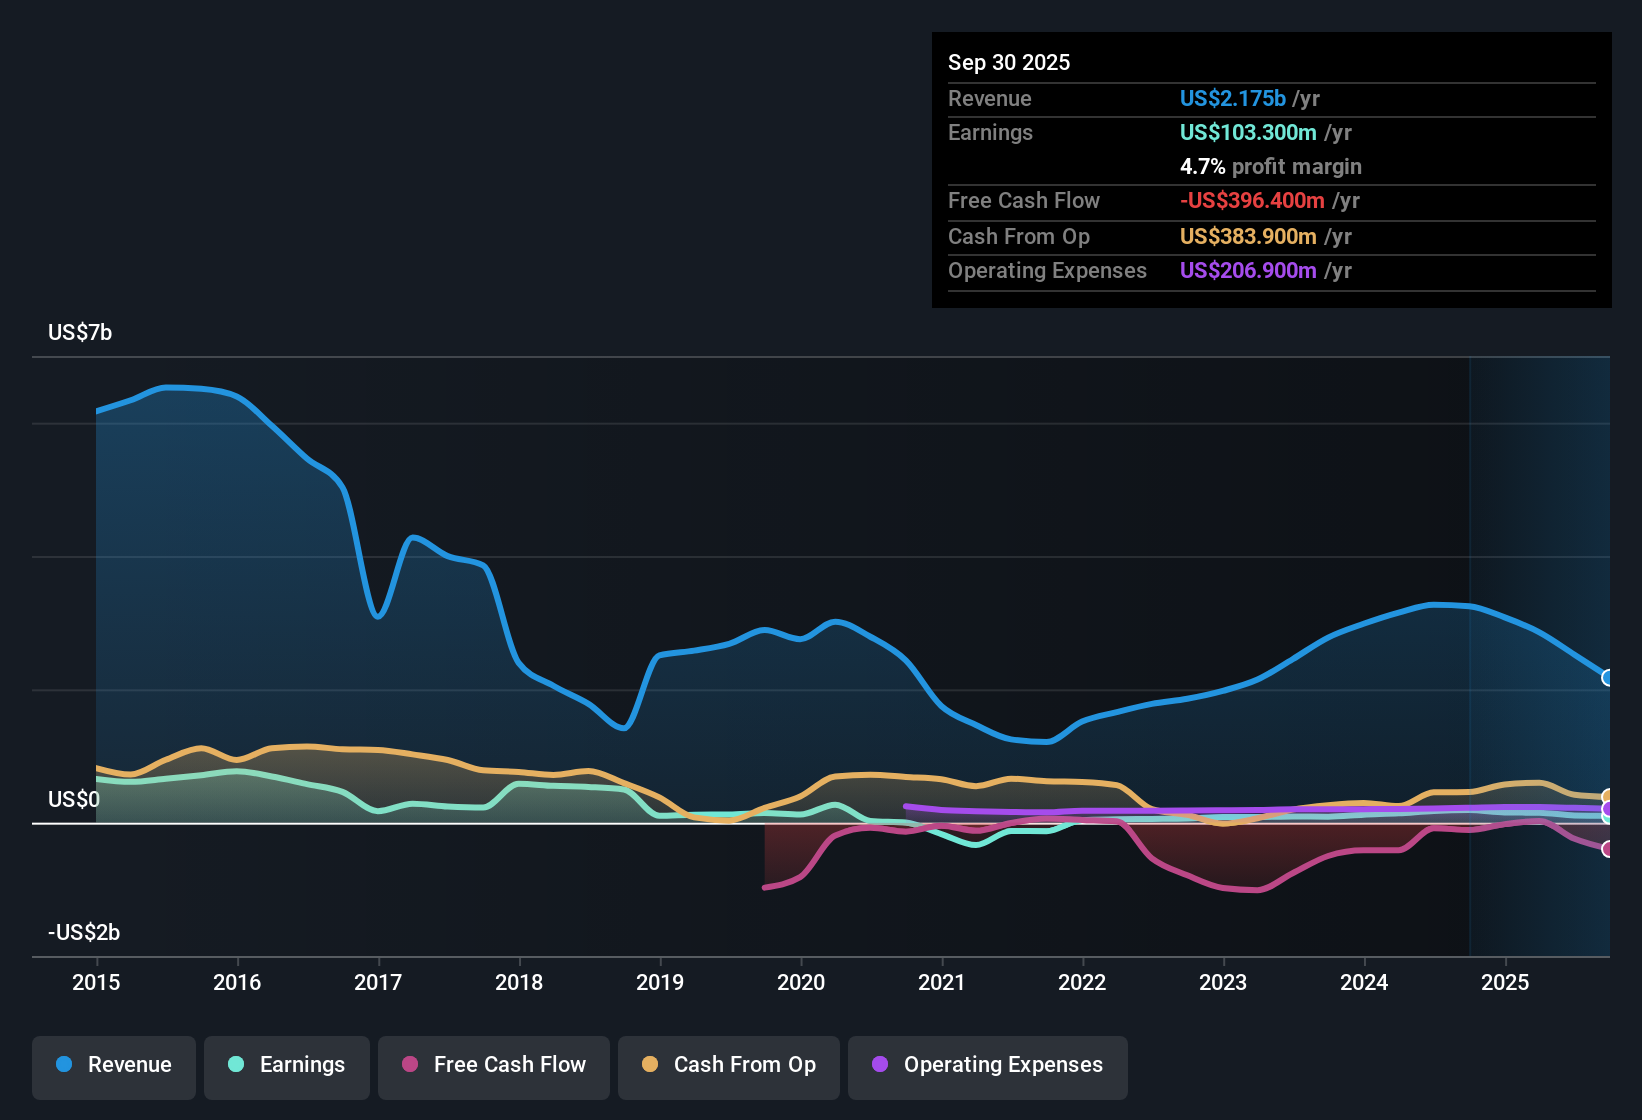
Task: Select the Revenue endpoint marker on the chart
Action: [x=1608, y=678]
